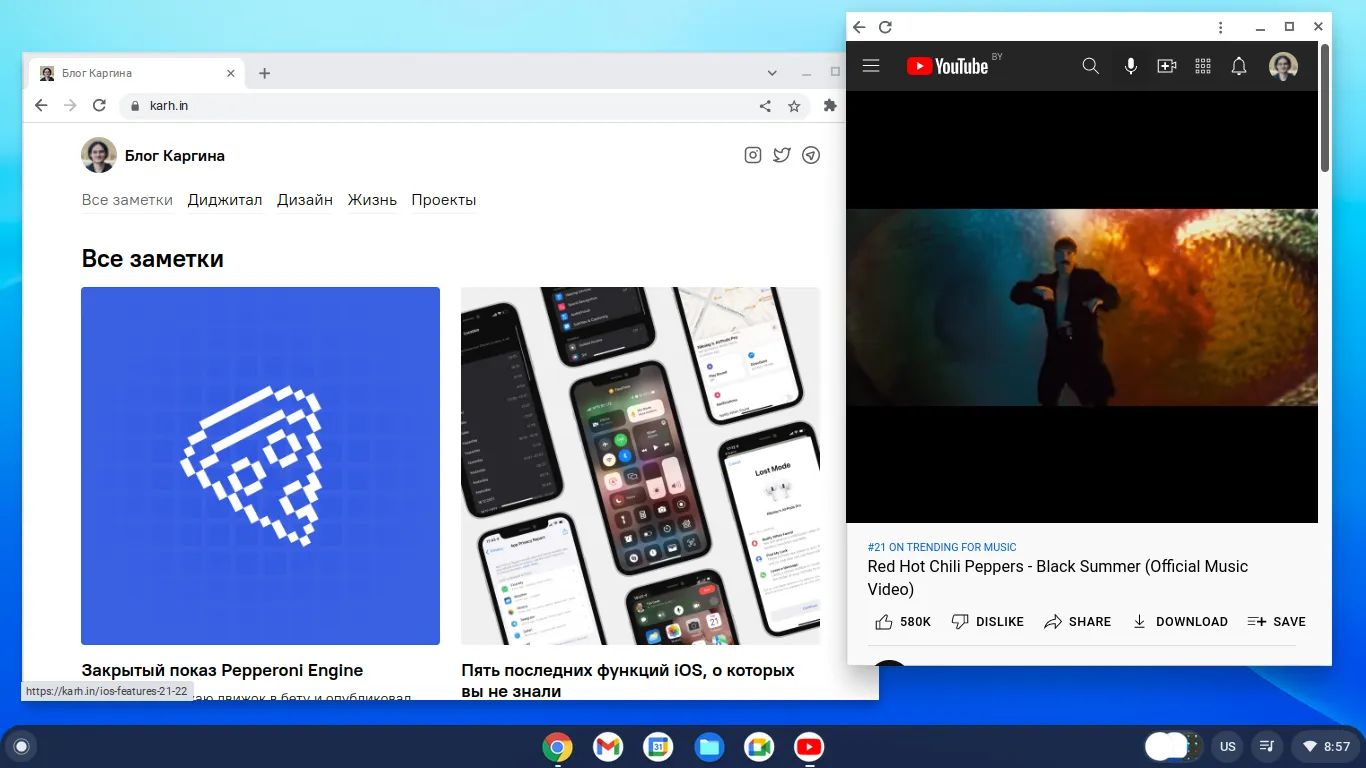Close the Блог Каргина tab

click(231, 73)
